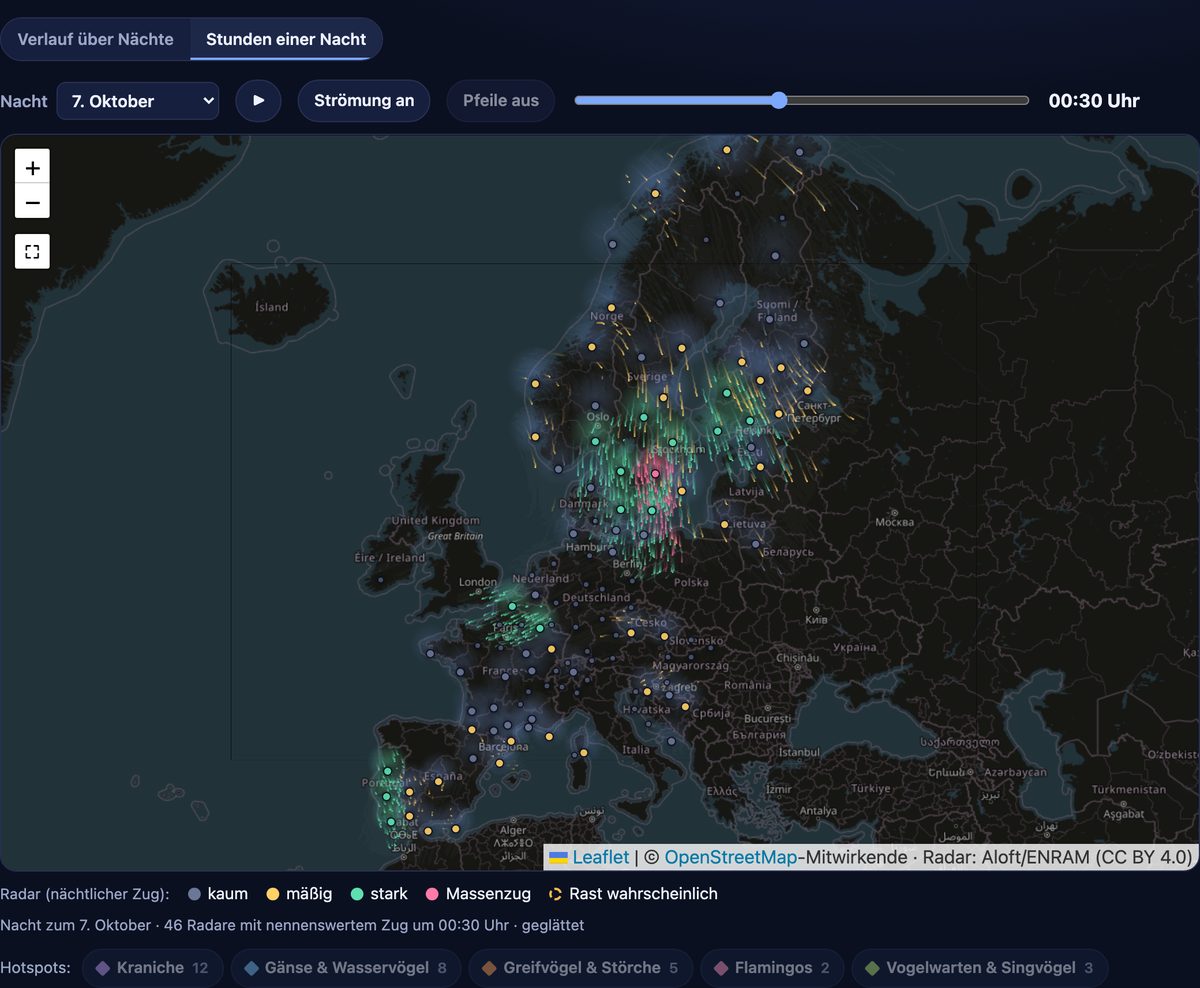Click the pink Massenzug radar dot near Stockholm
Image resolution: width=1200 pixels, height=988 pixels.
click(x=655, y=474)
